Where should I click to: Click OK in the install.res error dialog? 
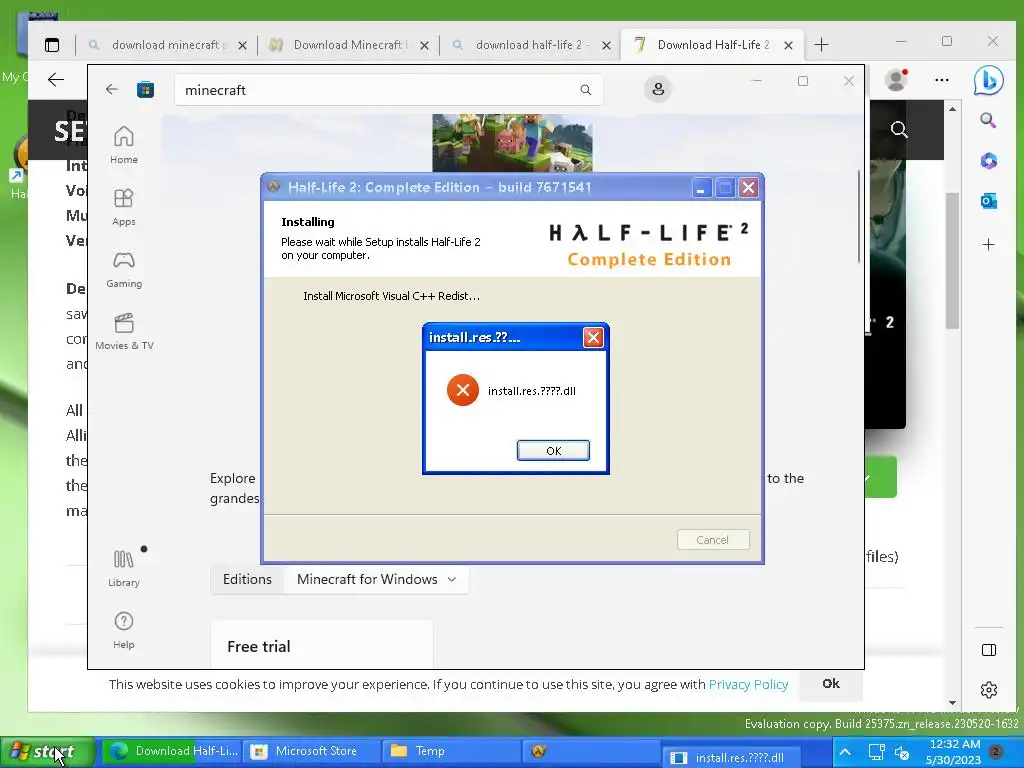pos(553,451)
